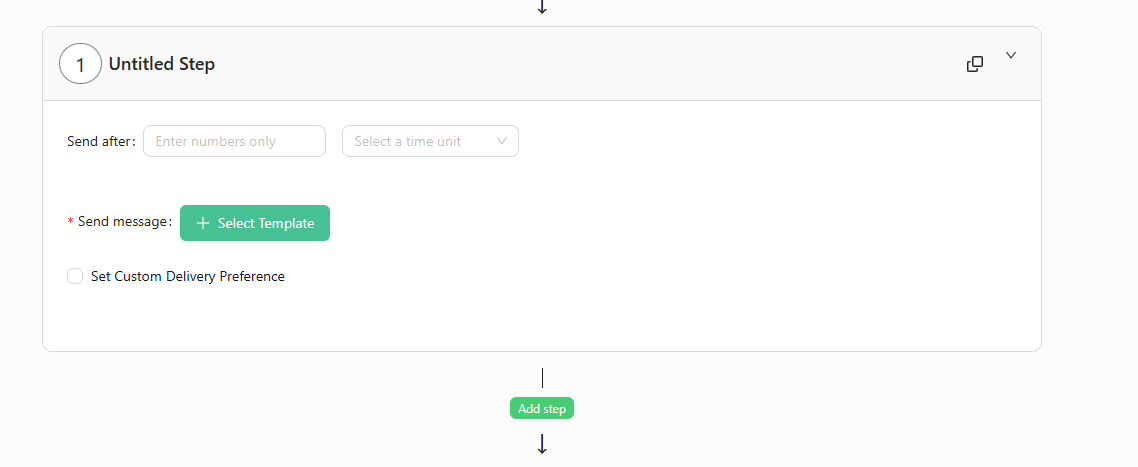This screenshot has height=467, width=1138.
Task: Click the connector line above Add step
Action: click(x=542, y=378)
